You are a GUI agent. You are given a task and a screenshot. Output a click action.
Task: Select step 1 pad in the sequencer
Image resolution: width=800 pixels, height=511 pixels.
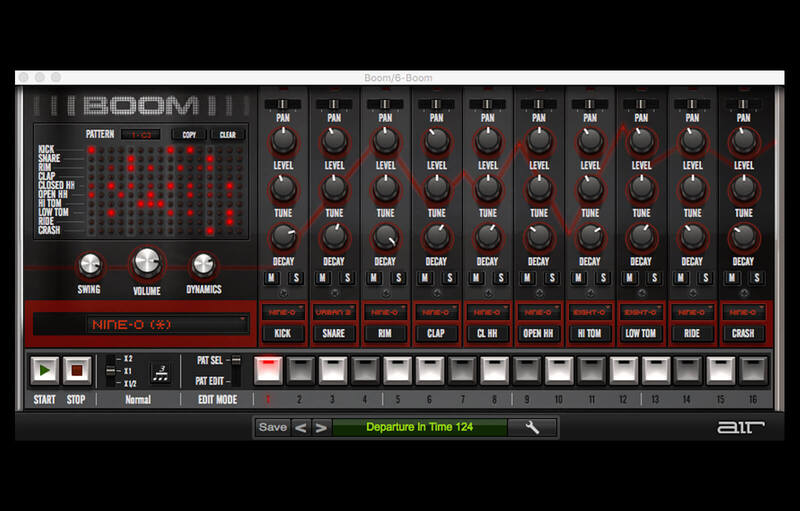[x=268, y=370]
